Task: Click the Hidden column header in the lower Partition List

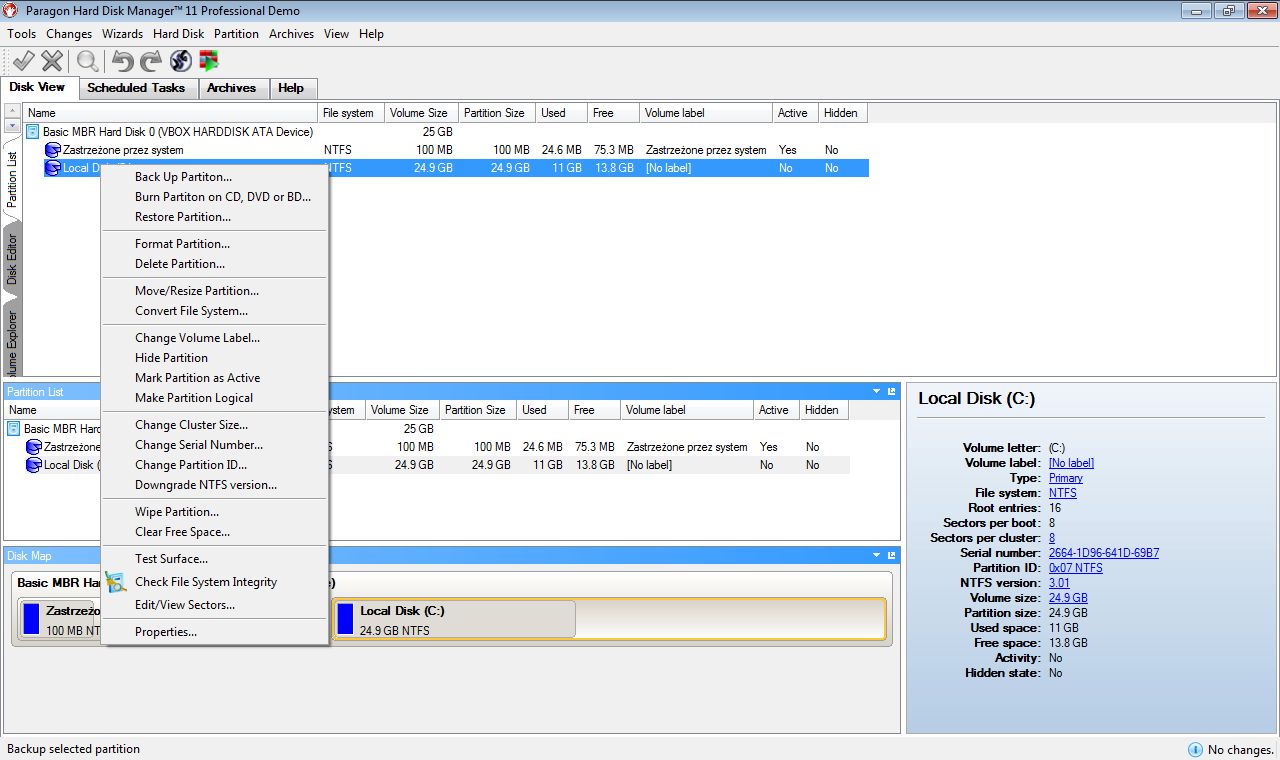Action: click(824, 410)
